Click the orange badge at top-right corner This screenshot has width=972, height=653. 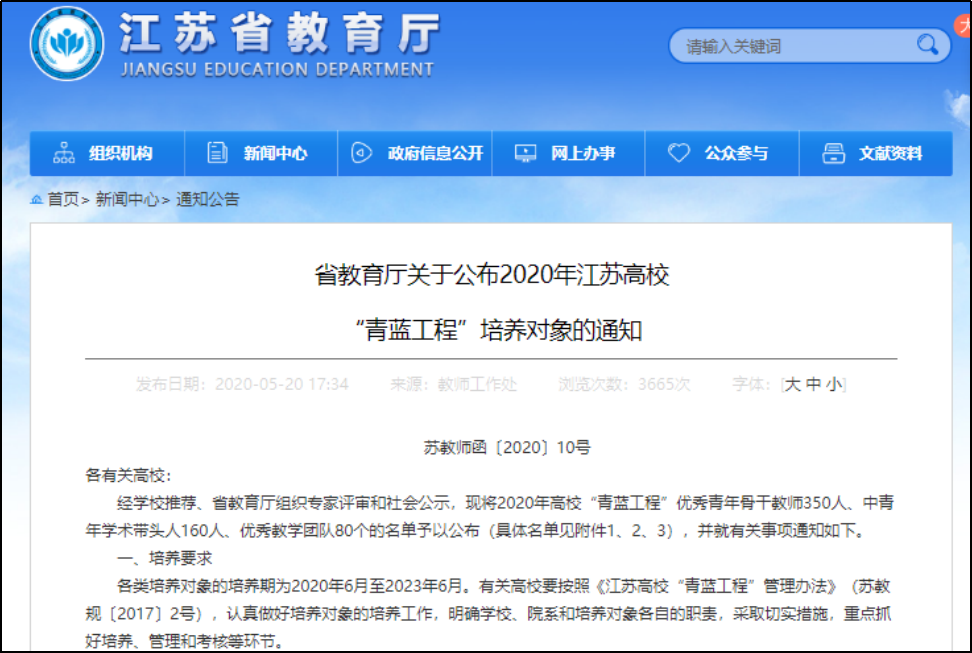pos(964,27)
